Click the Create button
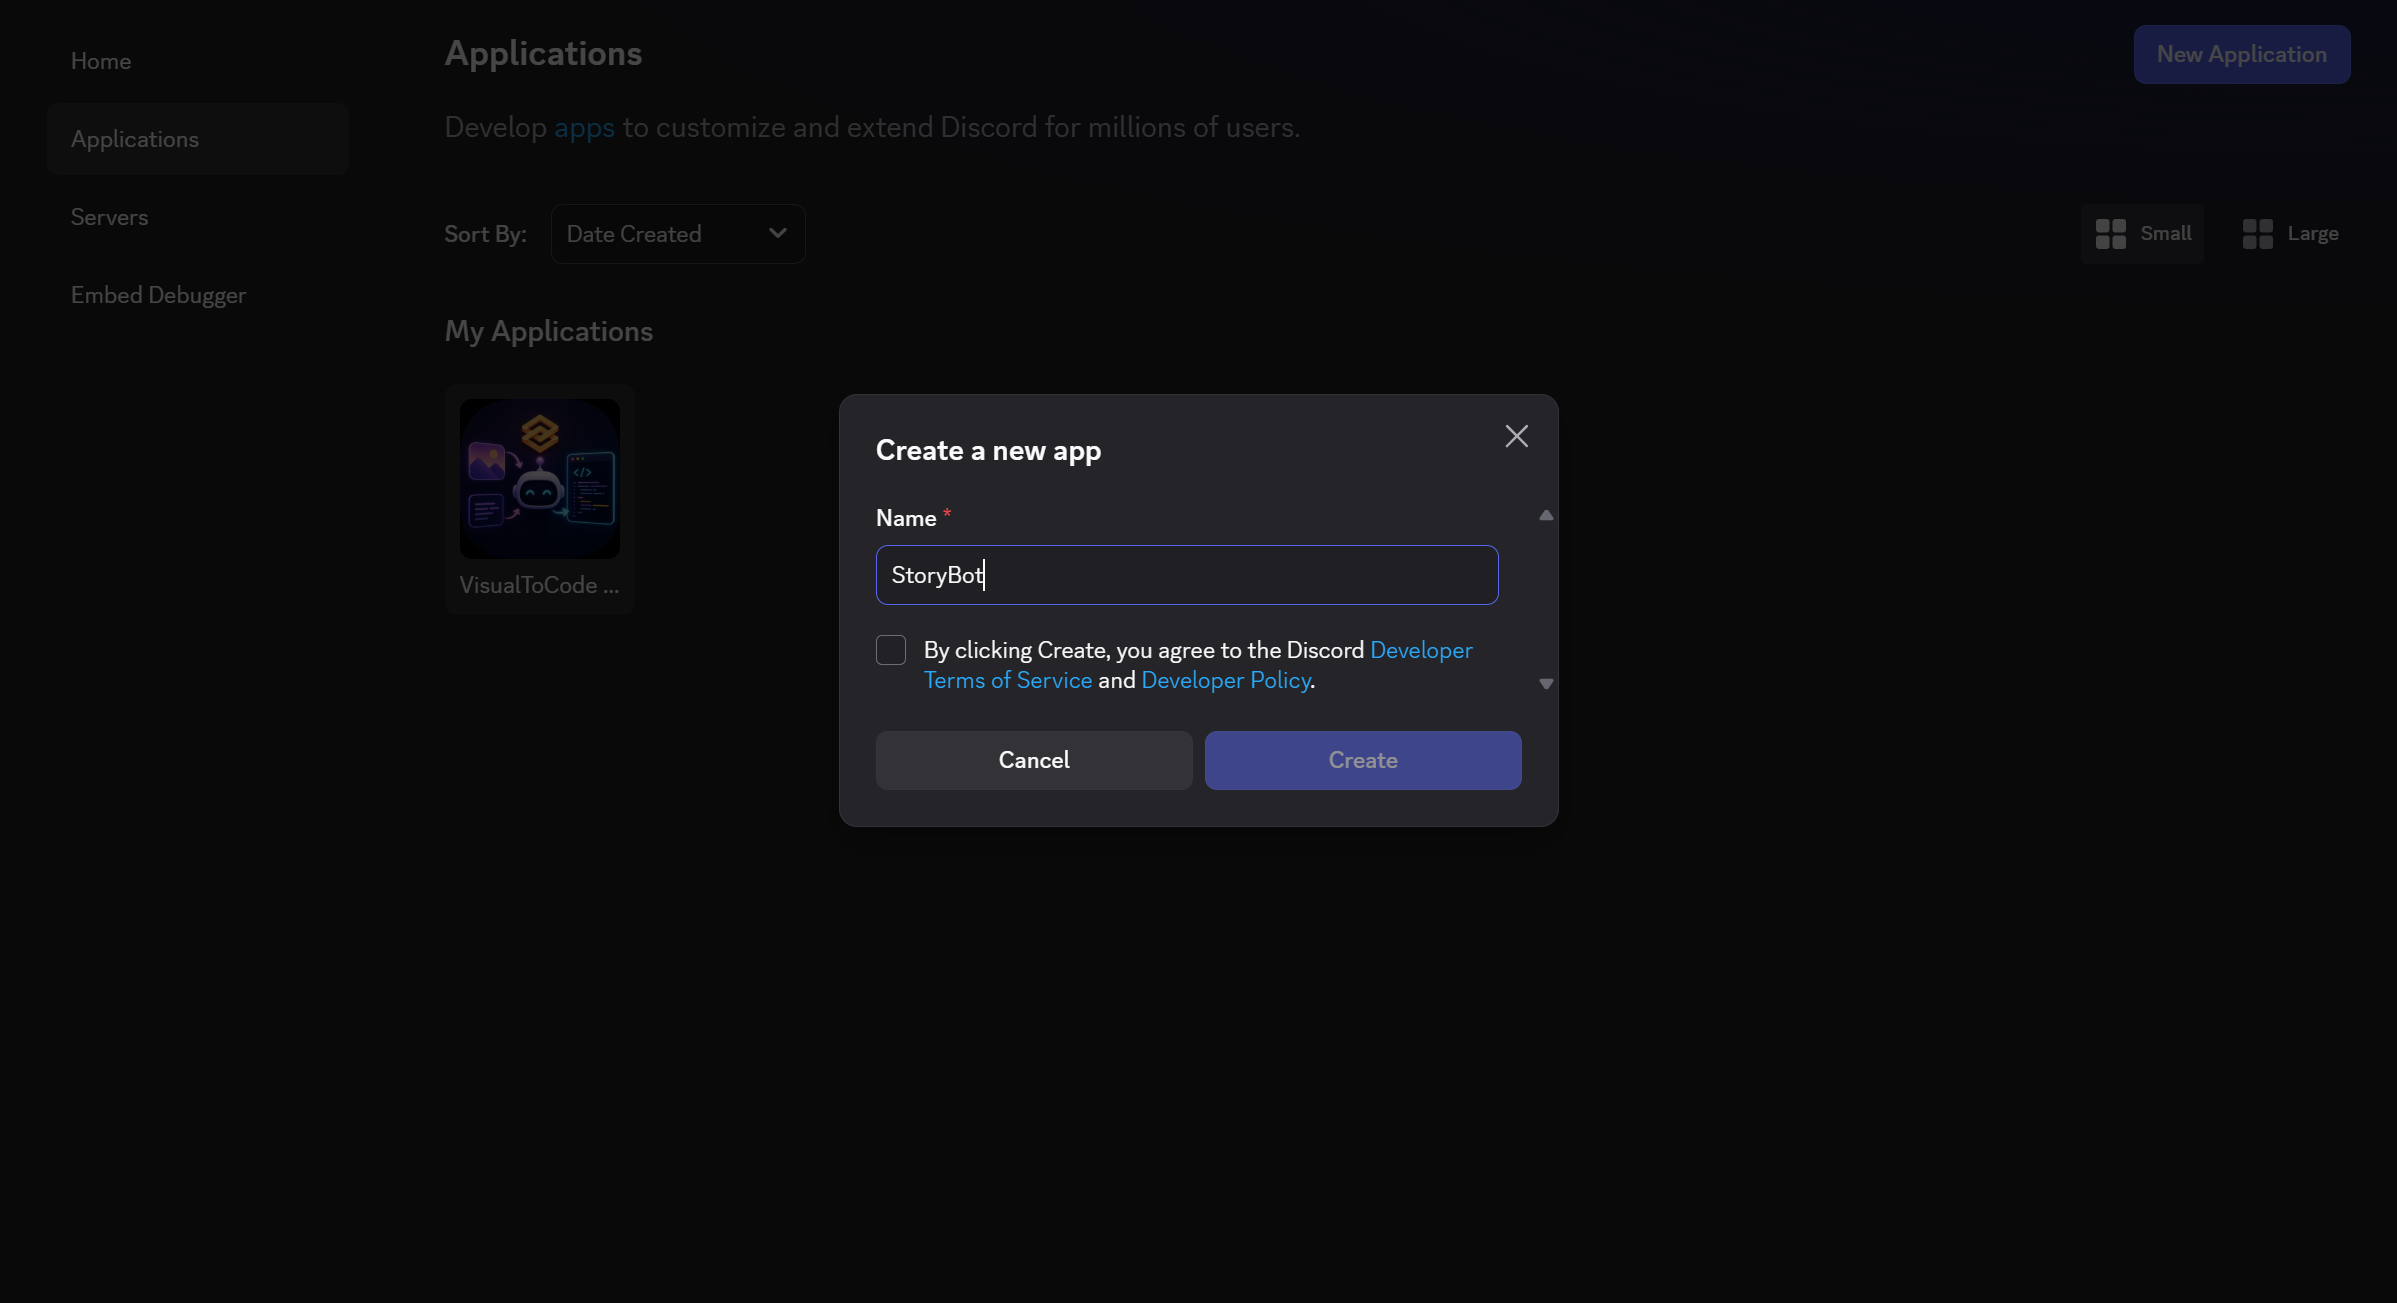2397x1303 pixels. (1363, 760)
